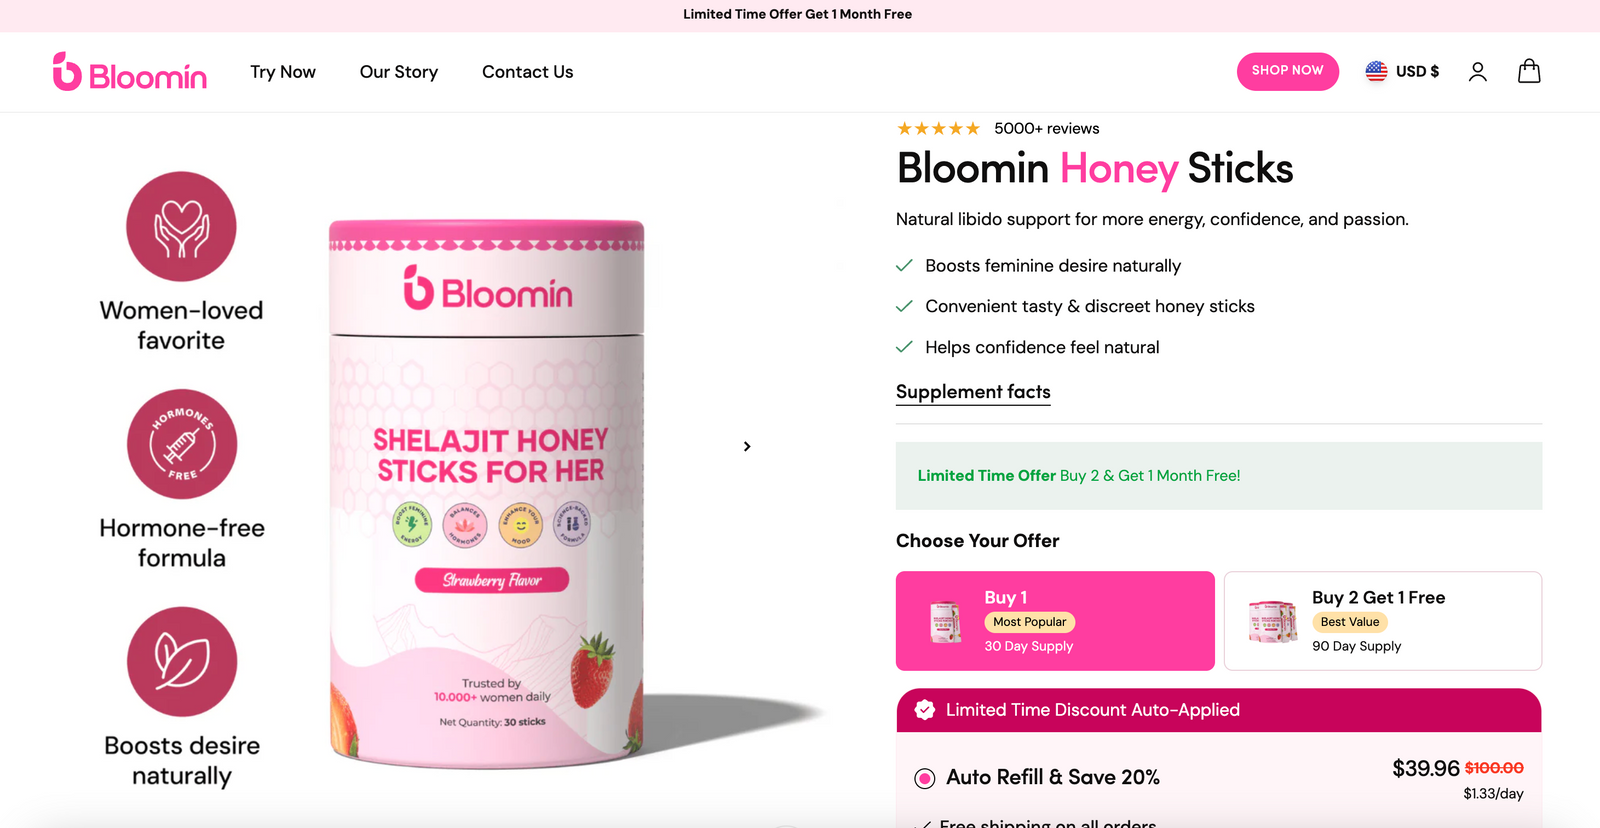Viewport: 1600px width, 828px height.
Task: Click the Bloomin logo in header
Action: coord(130,72)
